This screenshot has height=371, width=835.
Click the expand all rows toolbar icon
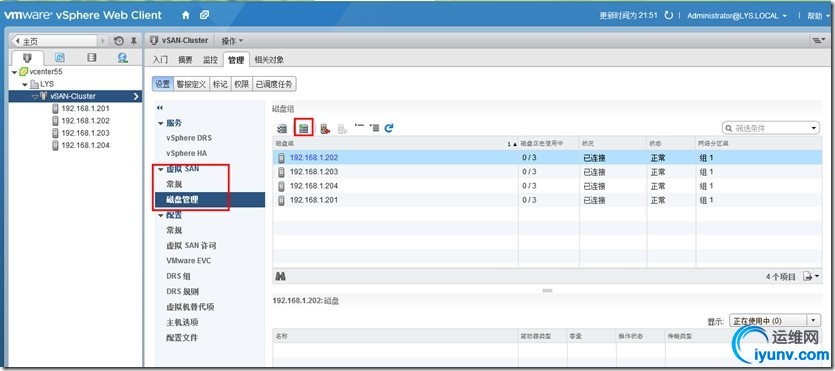tap(374, 128)
